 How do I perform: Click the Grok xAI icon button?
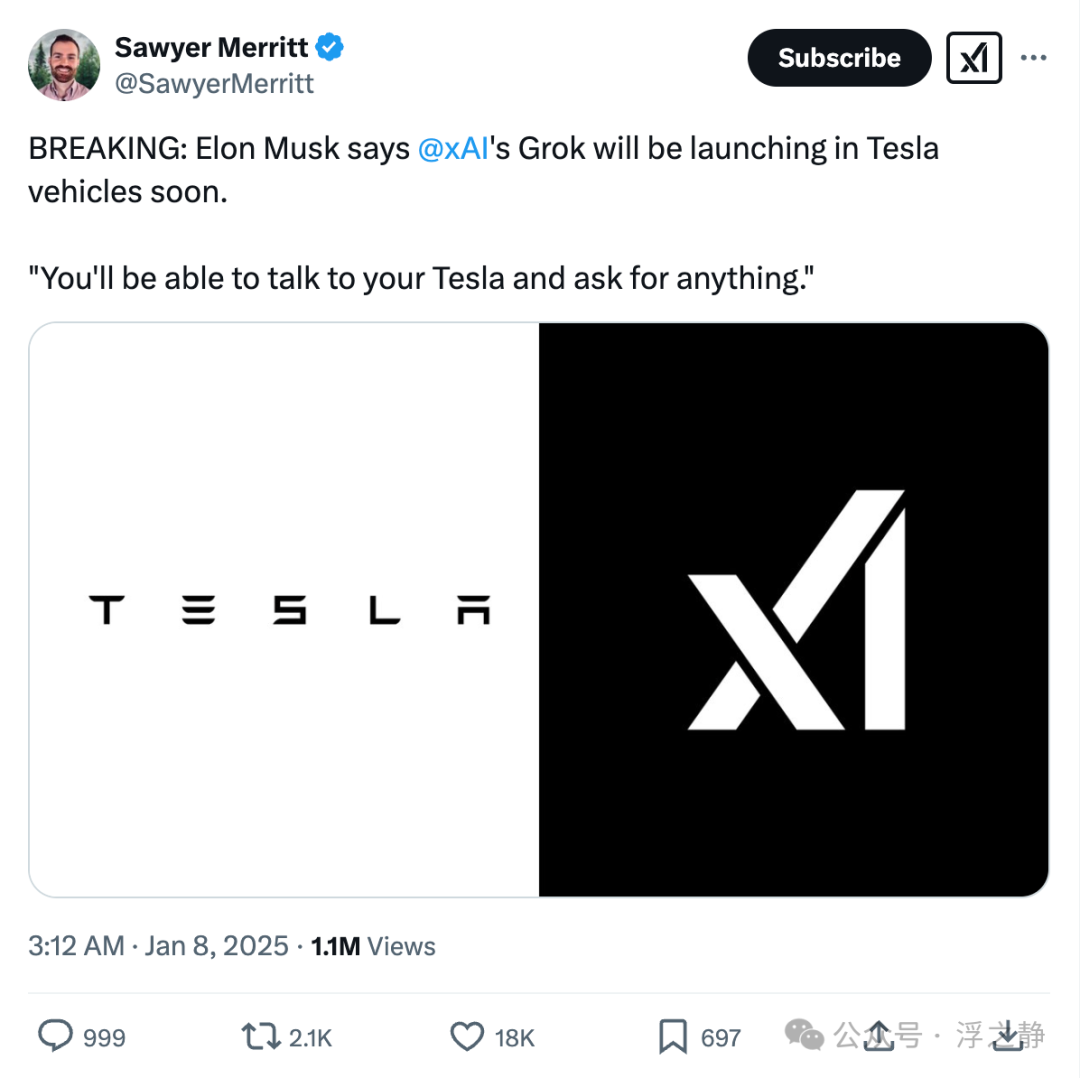[974, 58]
